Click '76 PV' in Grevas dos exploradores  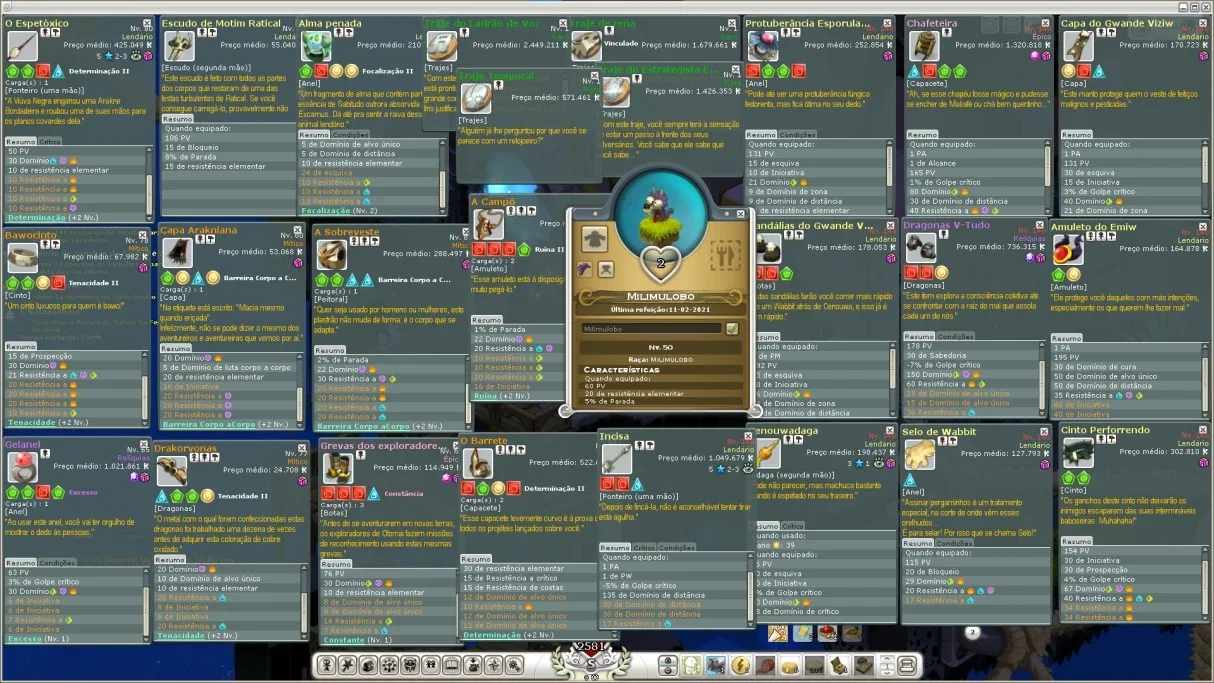pyautogui.click(x=334, y=574)
